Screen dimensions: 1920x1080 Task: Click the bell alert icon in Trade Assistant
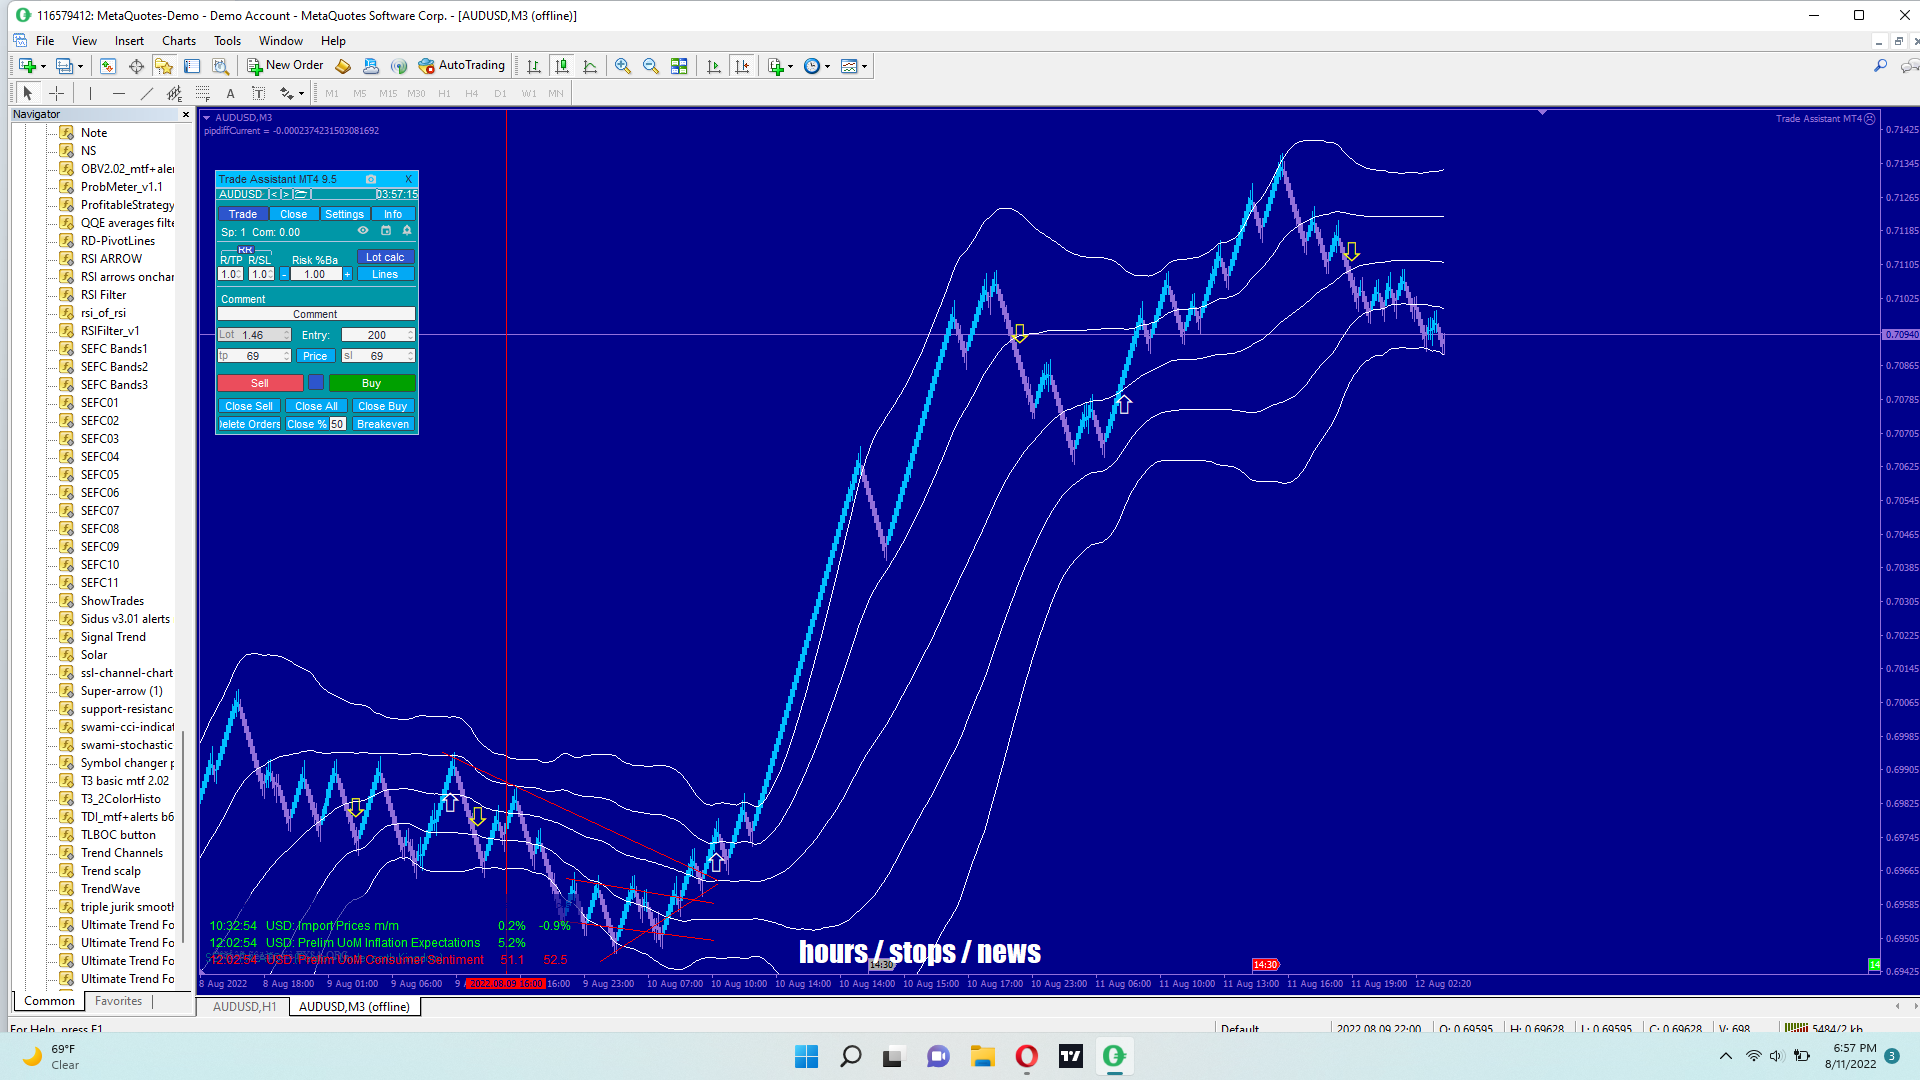407,231
